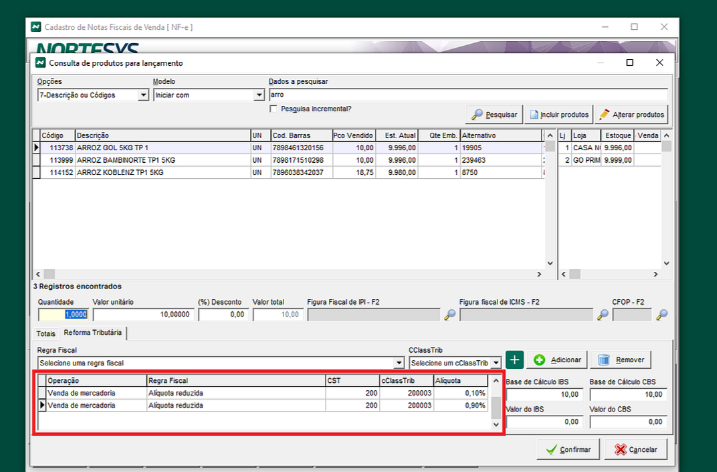Click the Pesquisar magnifier button
The image size is (717, 472).
(x=496, y=115)
